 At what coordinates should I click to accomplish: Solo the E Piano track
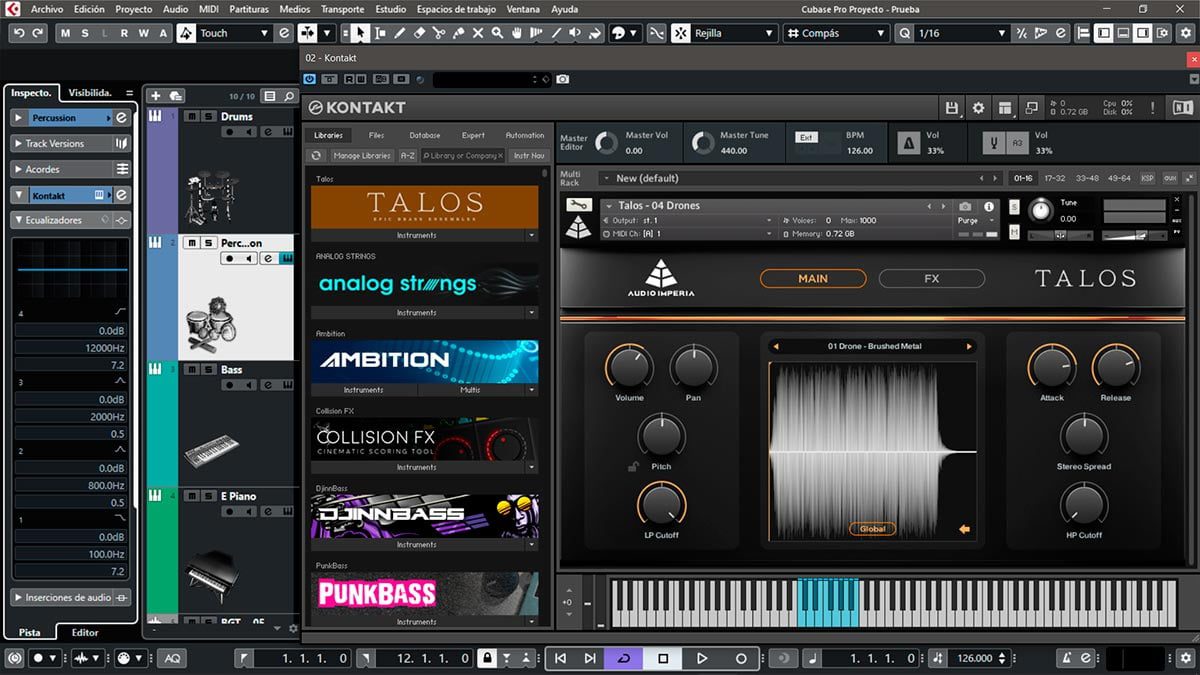(x=208, y=496)
